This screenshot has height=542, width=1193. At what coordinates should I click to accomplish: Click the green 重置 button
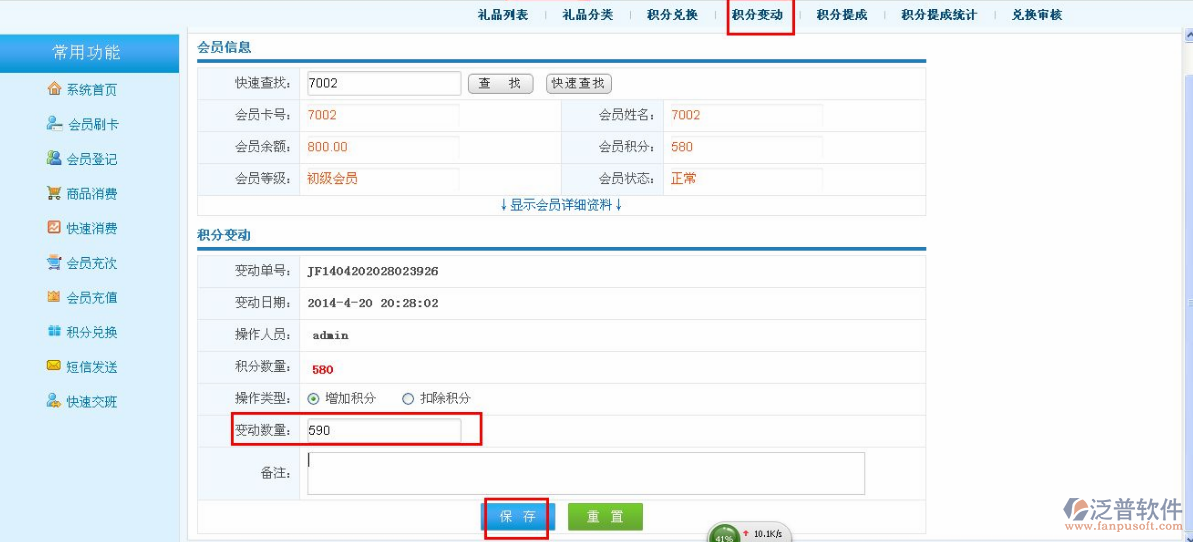(x=605, y=517)
